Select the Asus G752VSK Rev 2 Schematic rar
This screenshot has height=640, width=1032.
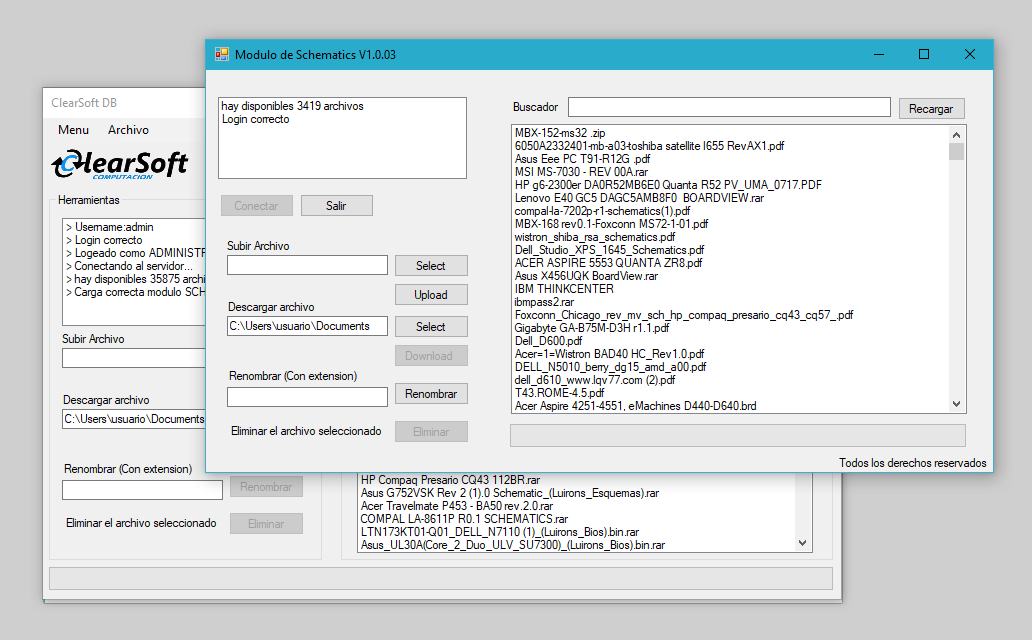click(509, 493)
